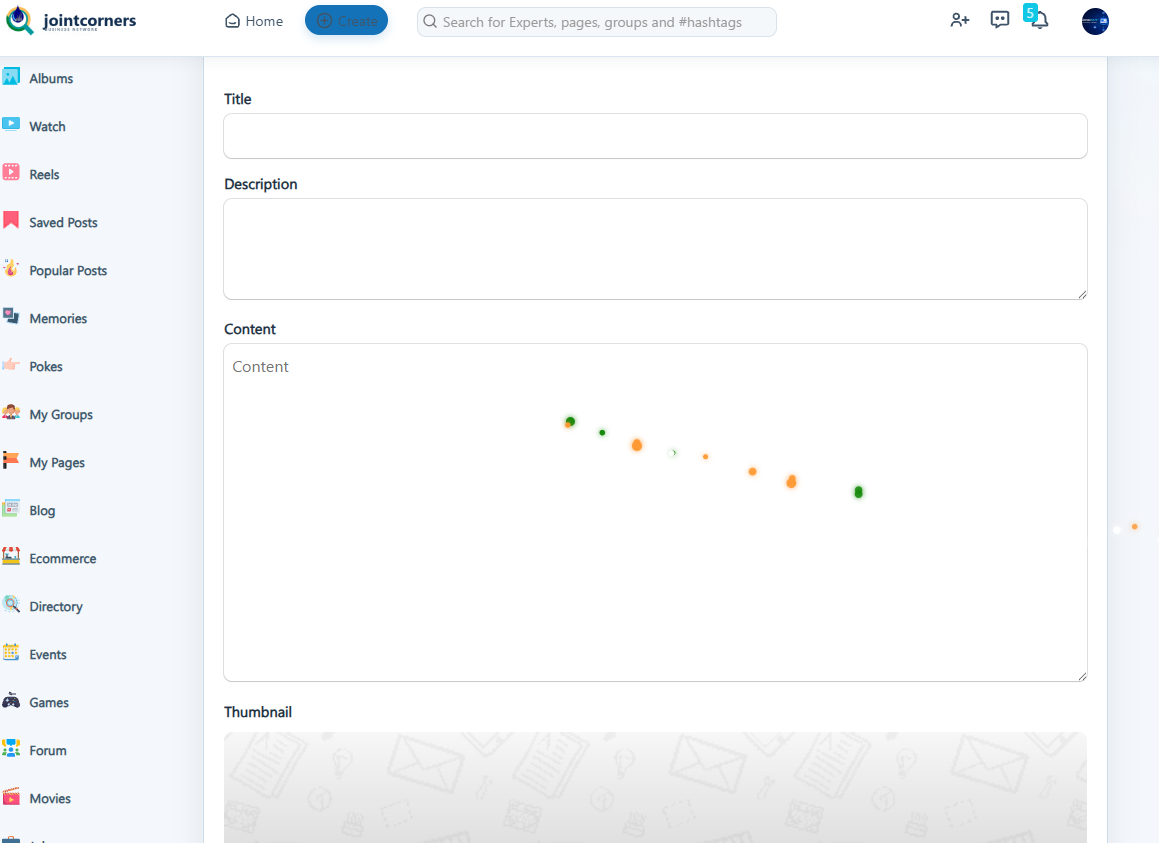
Task: Click into the Description text area
Action: 655,249
